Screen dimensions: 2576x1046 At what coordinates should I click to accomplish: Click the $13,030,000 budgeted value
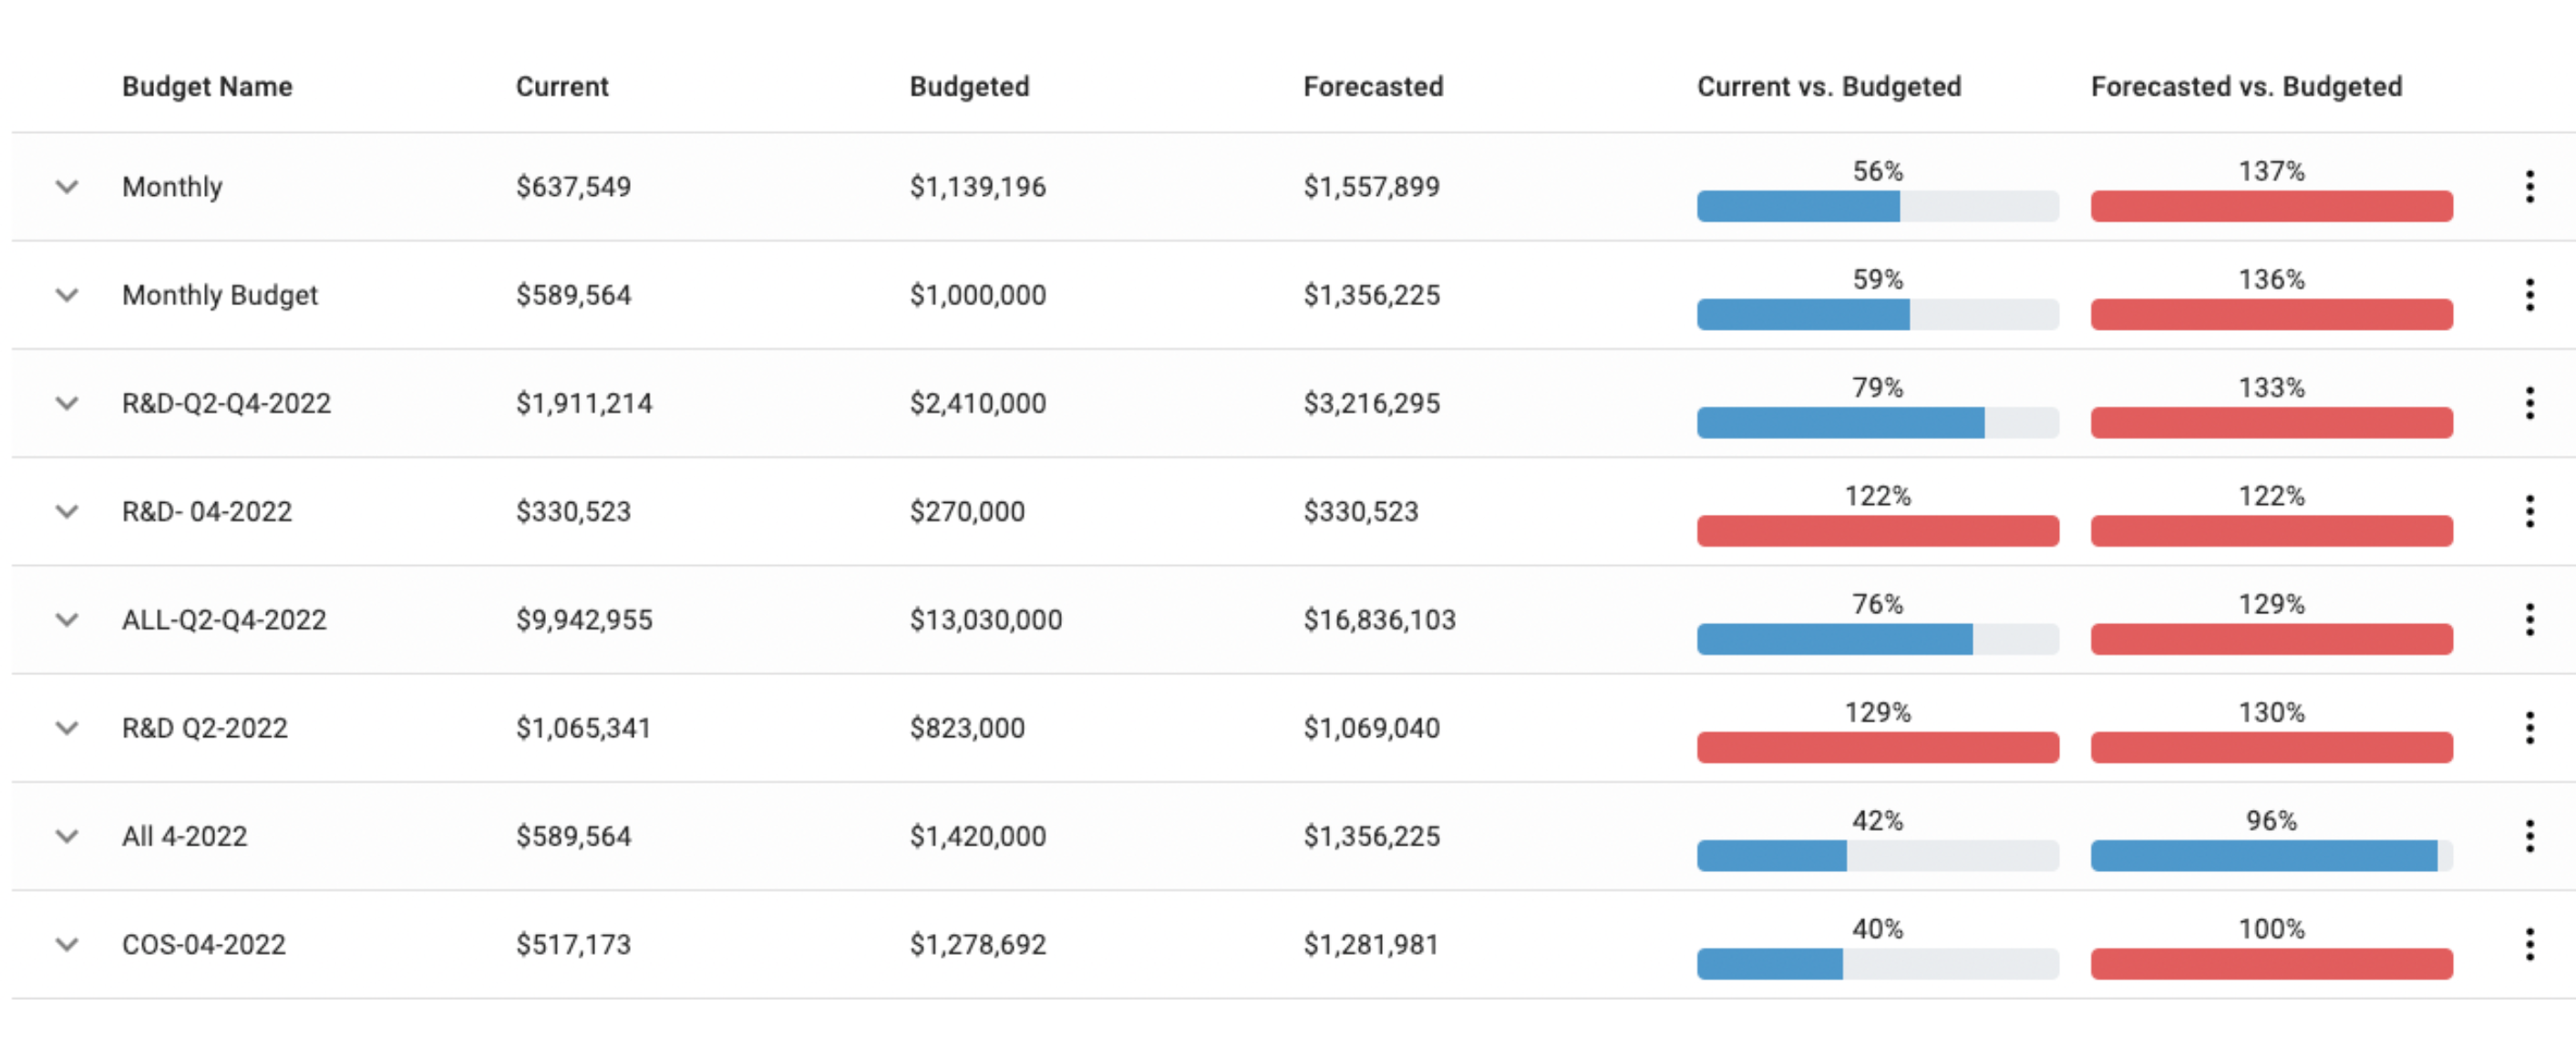tap(986, 620)
